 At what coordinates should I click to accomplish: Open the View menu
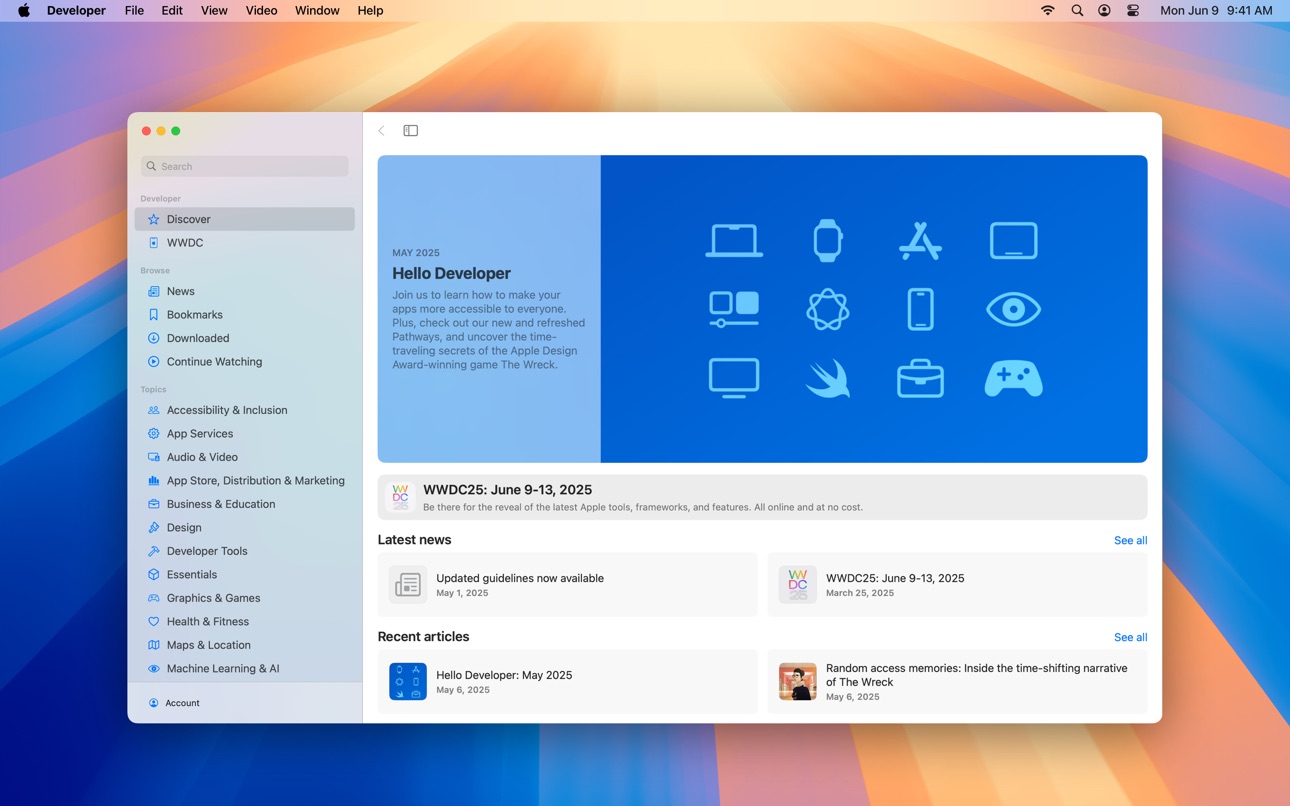[x=214, y=10]
